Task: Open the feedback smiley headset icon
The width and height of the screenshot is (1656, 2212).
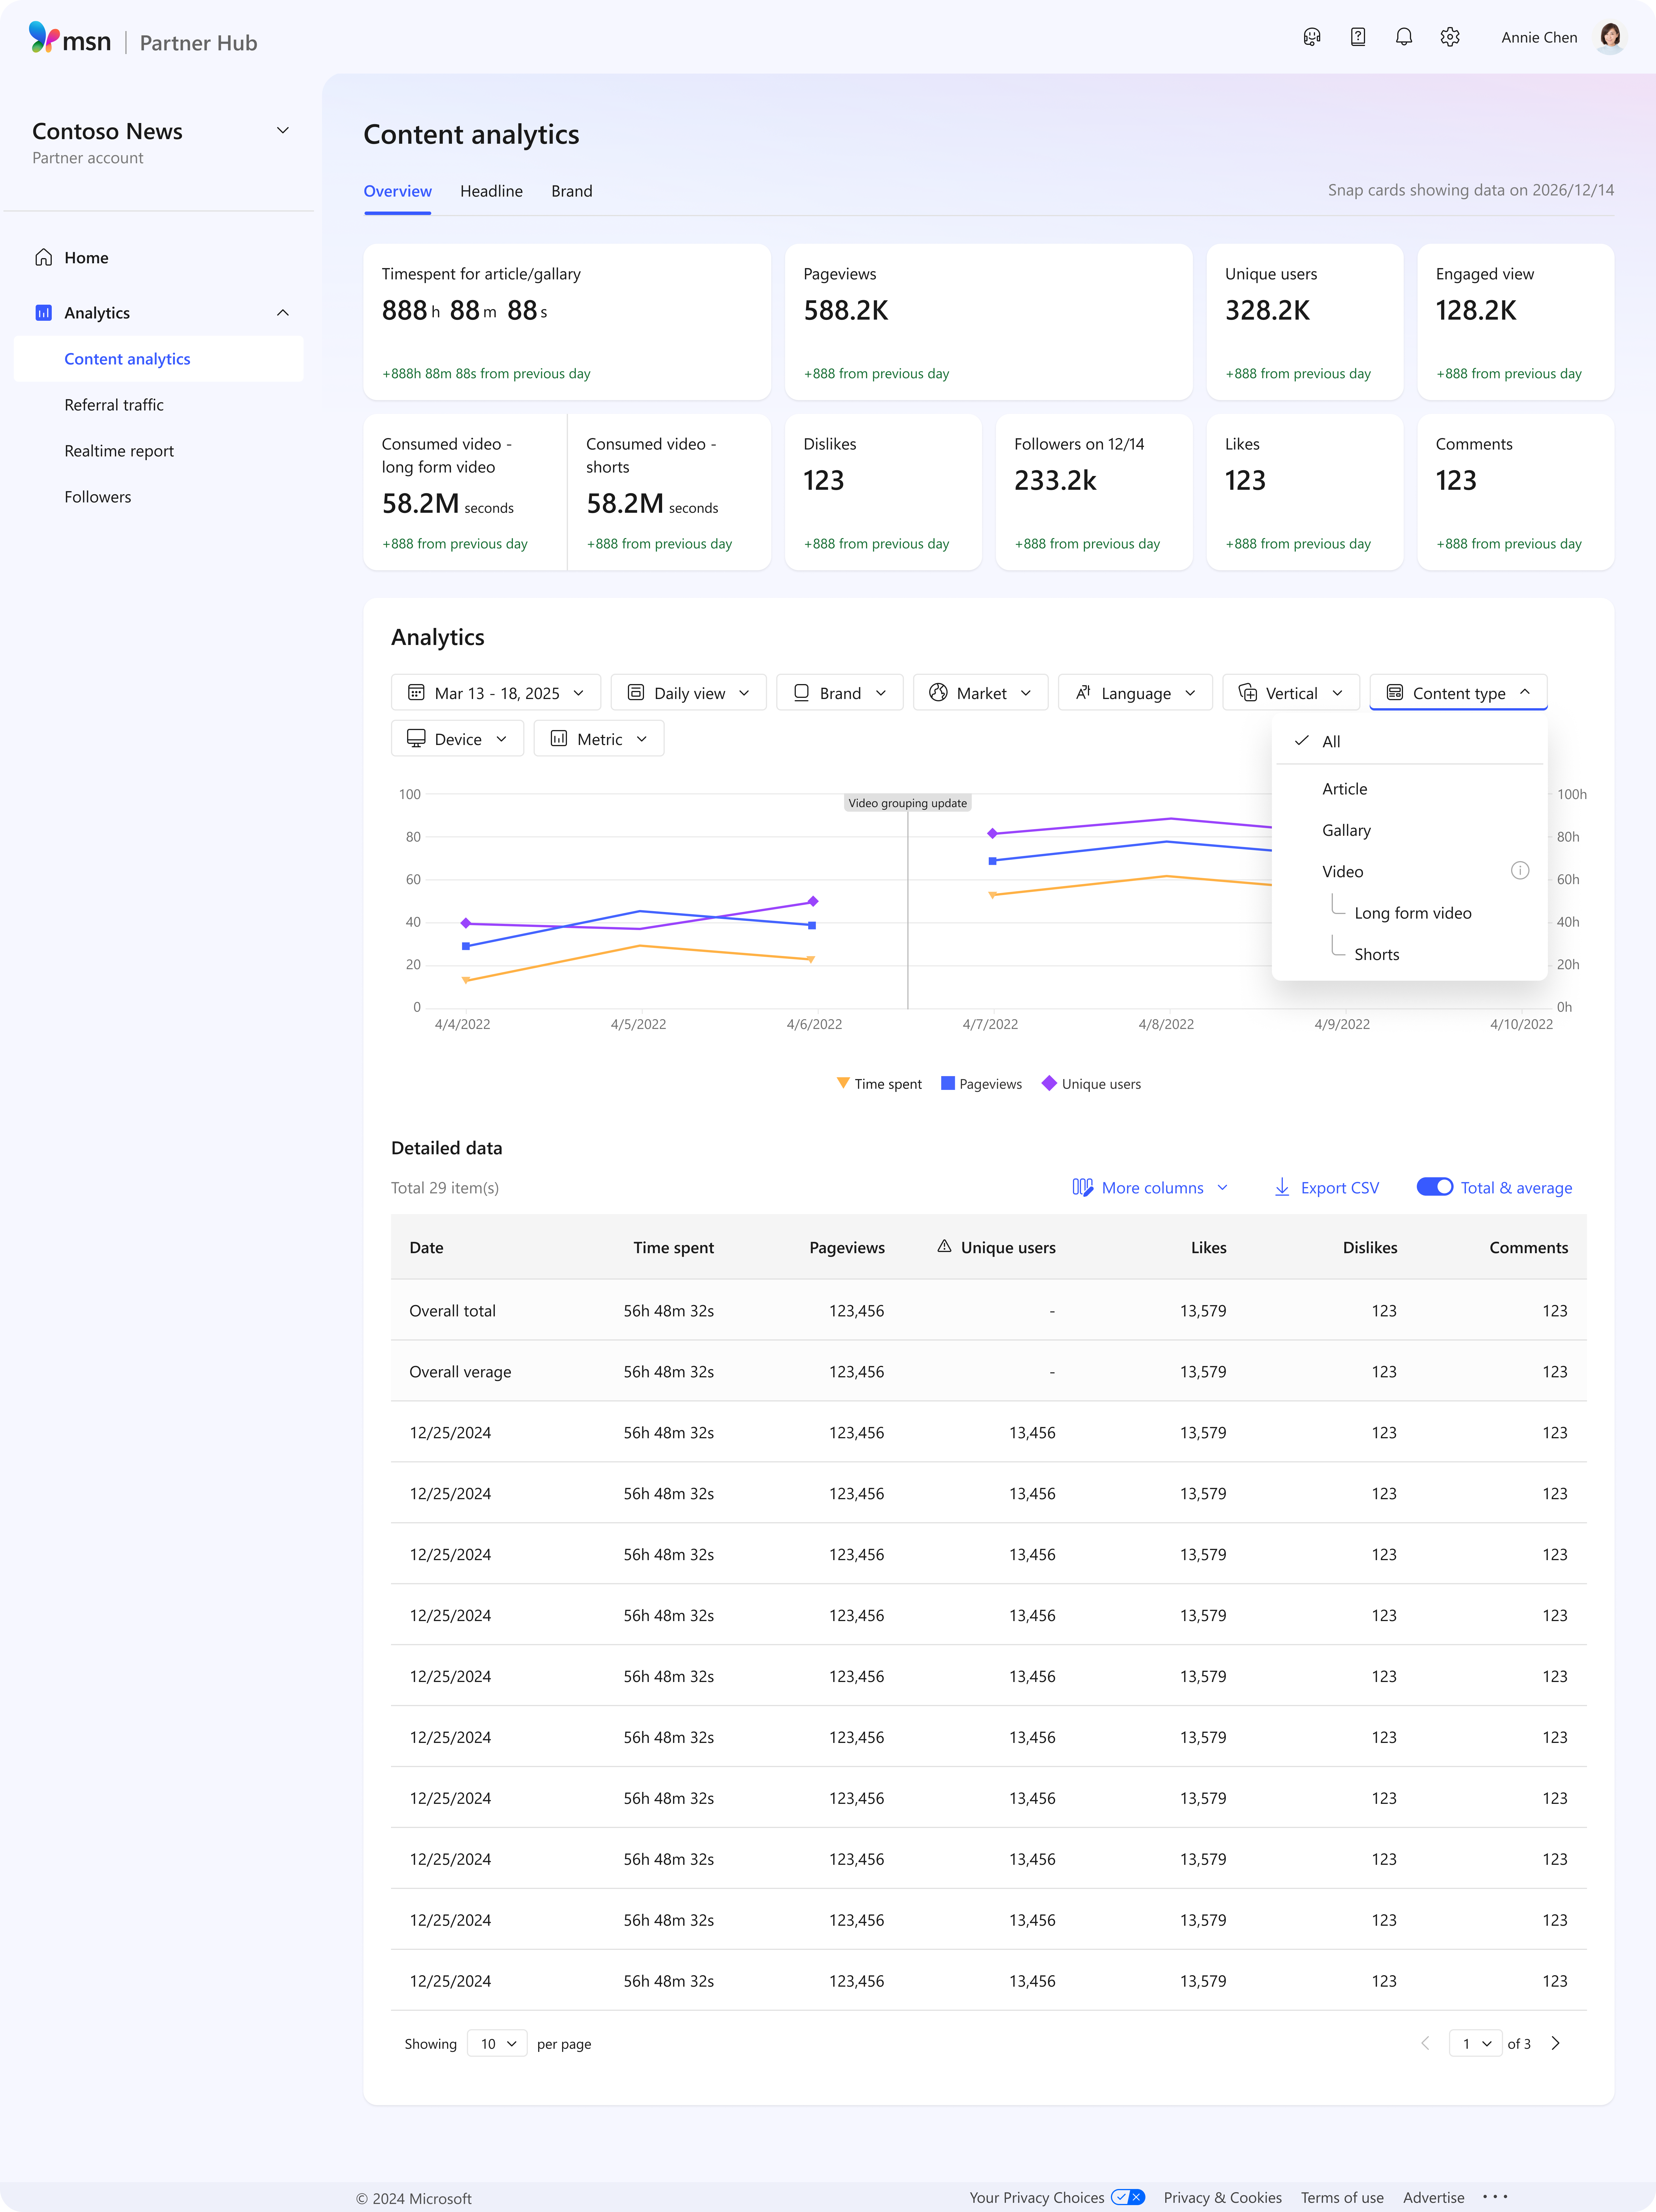Action: point(1312,37)
